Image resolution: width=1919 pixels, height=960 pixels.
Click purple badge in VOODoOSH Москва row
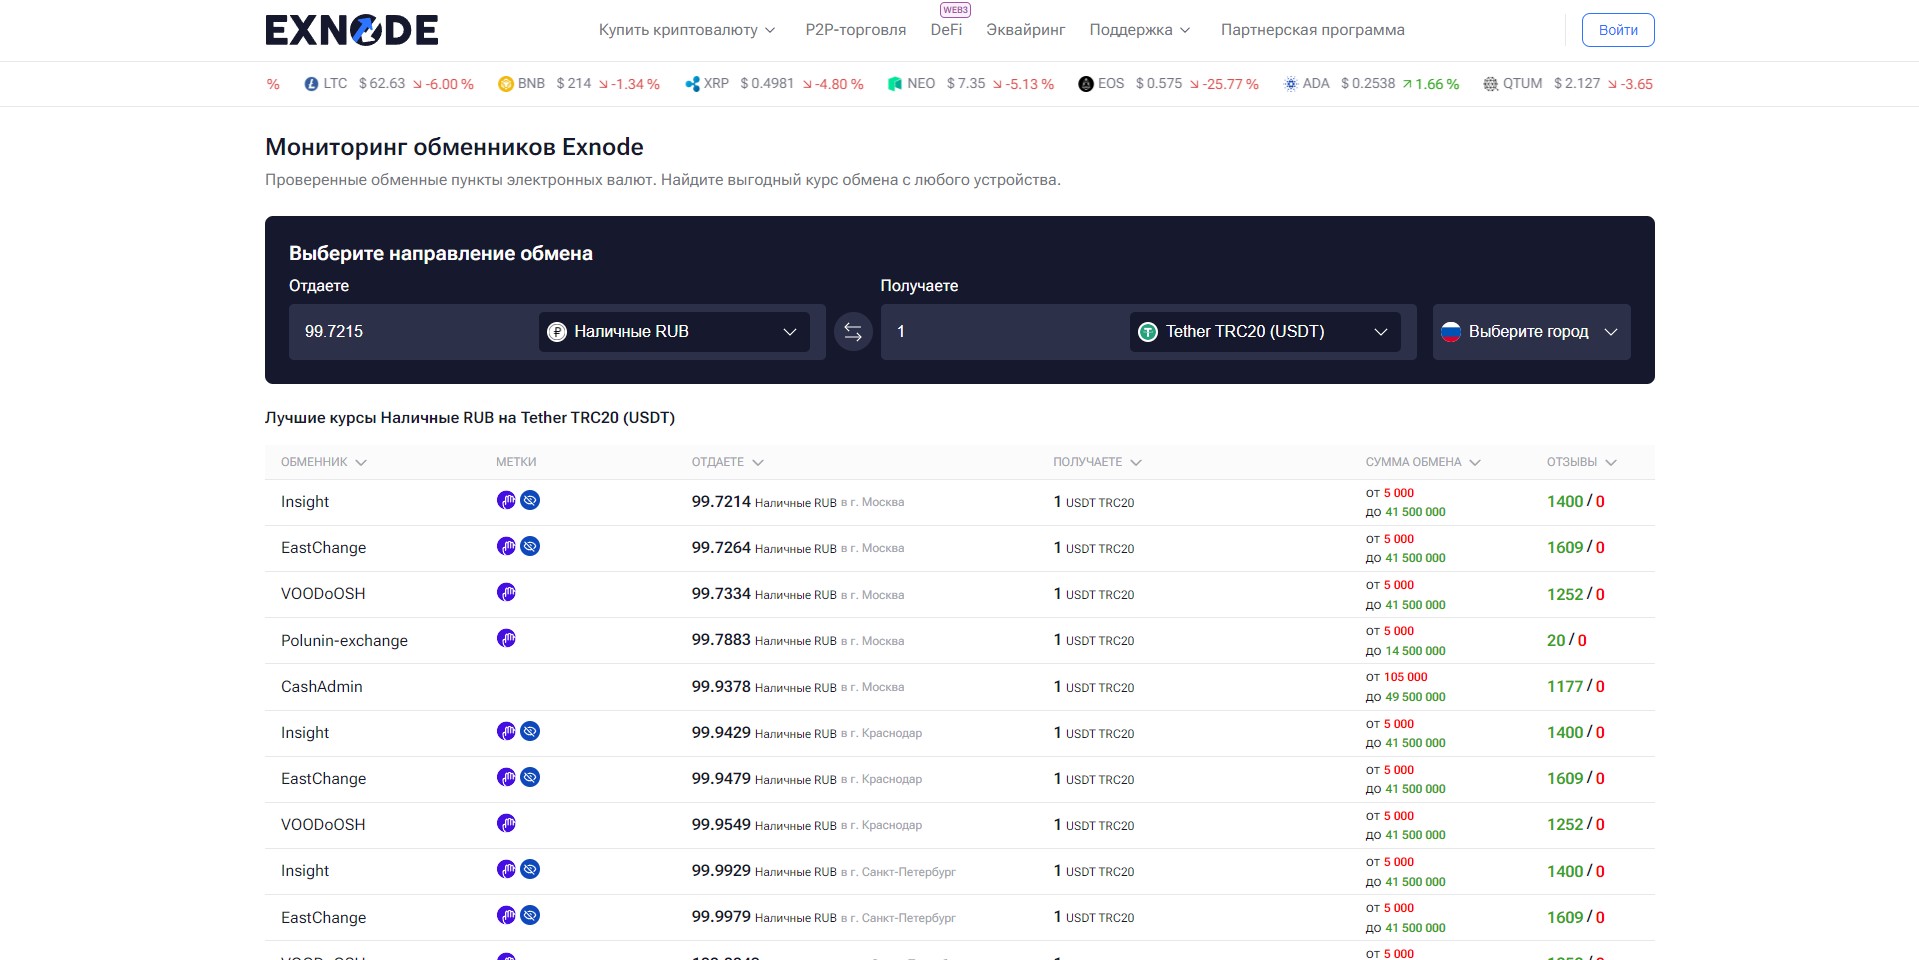coord(506,592)
